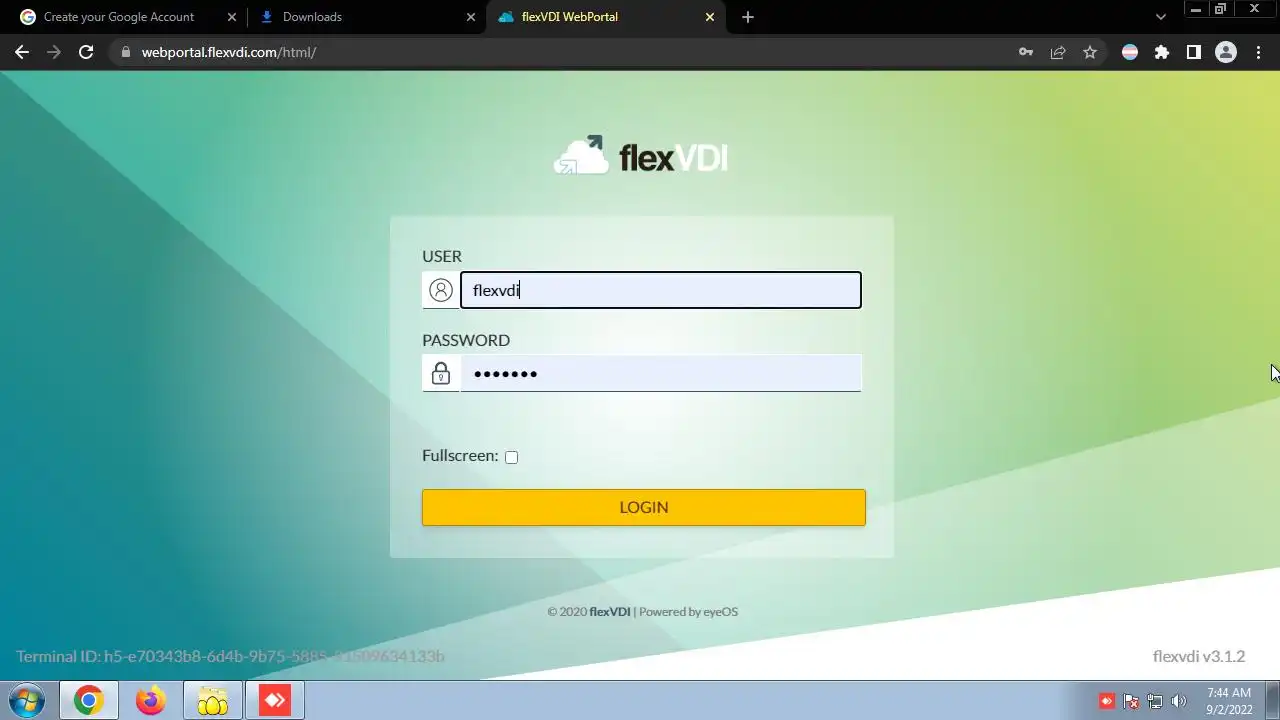The height and width of the screenshot is (720, 1280).
Task: Click the 'Powered by eyeOS' footer text
Action: click(688, 612)
